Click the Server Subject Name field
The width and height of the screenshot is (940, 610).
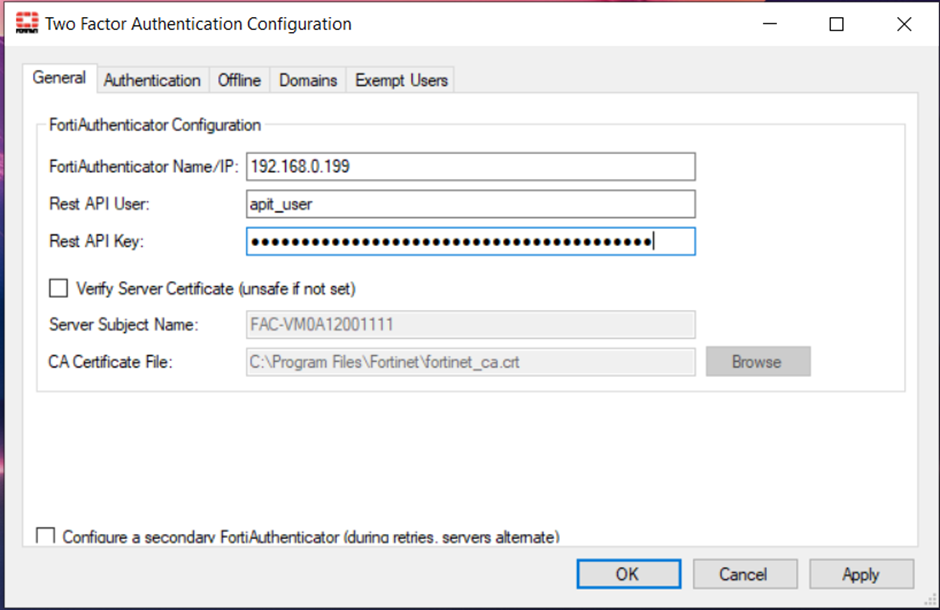point(470,325)
